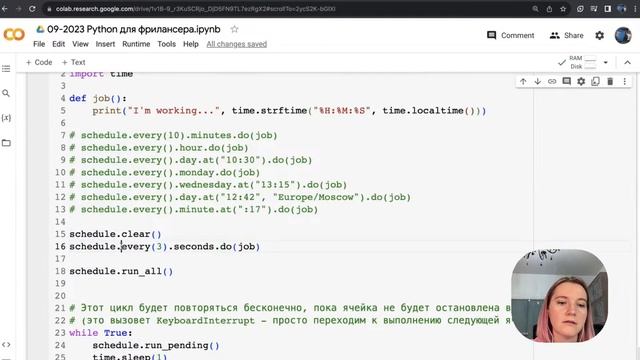This screenshot has width=640, height=360.
Task: Open the Files folder panel
Action: click(x=6, y=143)
